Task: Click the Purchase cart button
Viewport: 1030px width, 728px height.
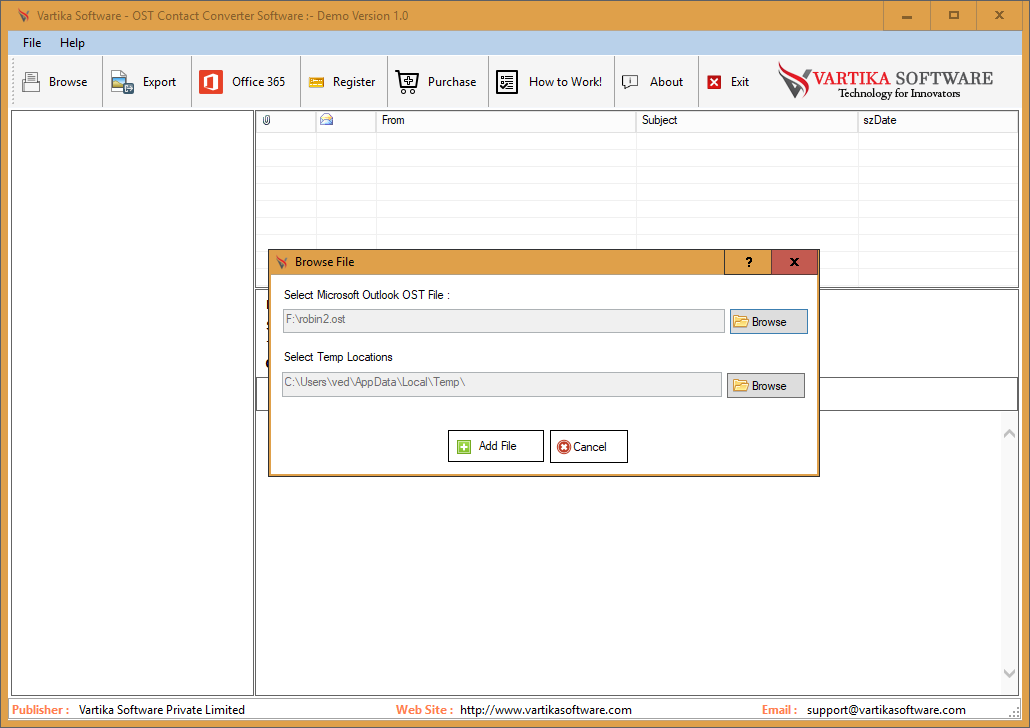Action: pyautogui.click(x=436, y=82)
